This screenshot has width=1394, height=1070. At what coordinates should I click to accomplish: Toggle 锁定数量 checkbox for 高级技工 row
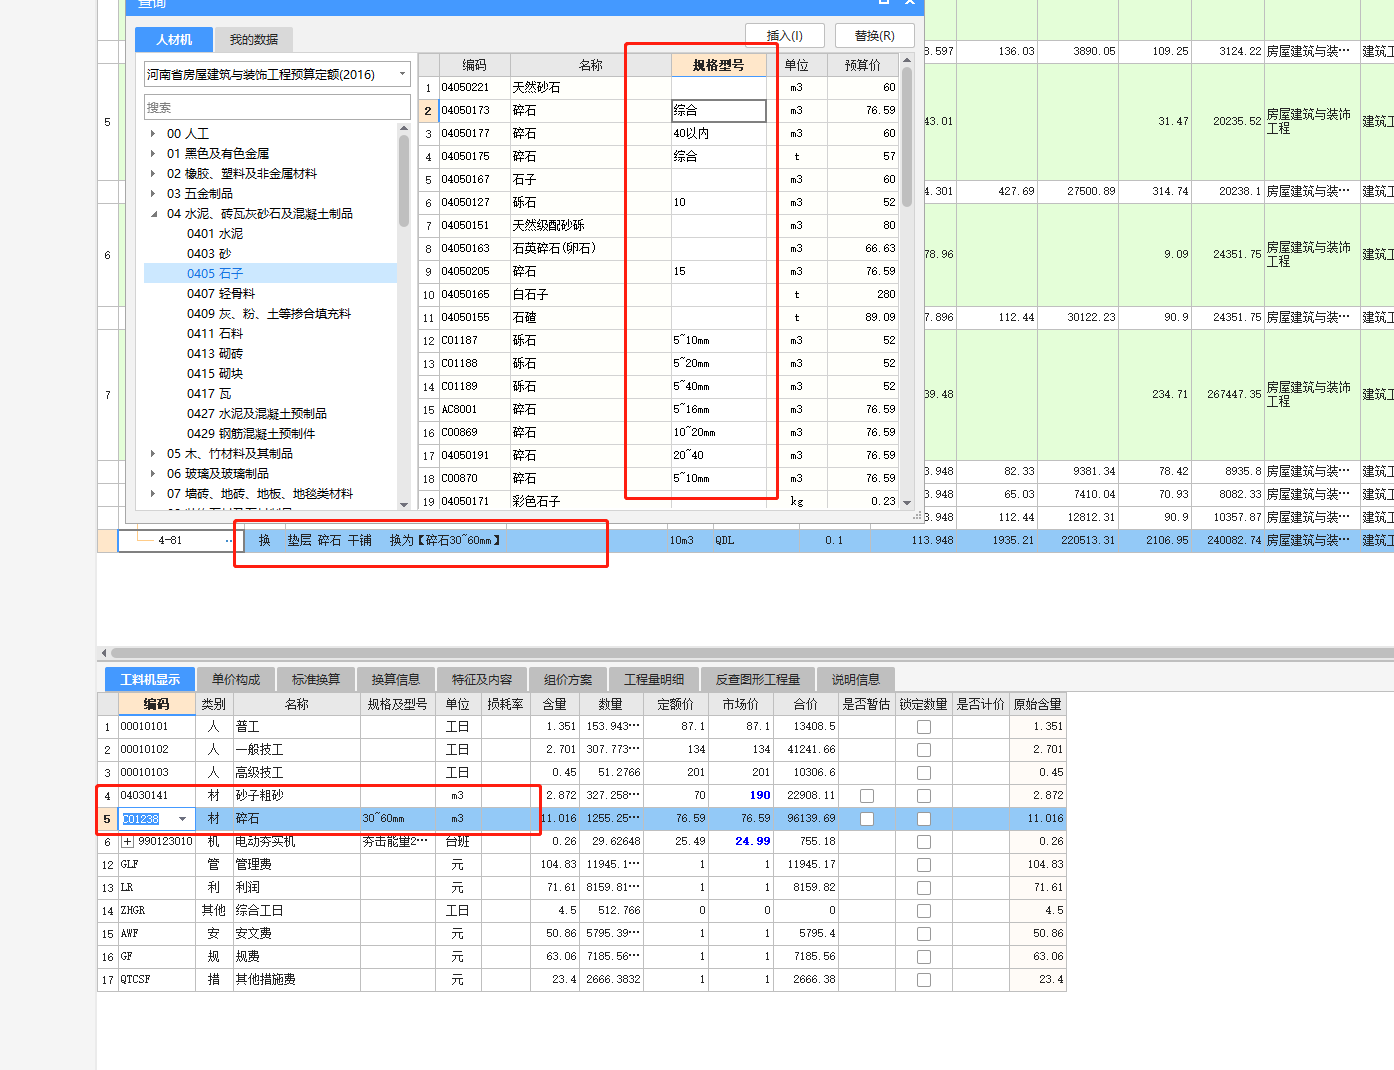click(924, 773)
